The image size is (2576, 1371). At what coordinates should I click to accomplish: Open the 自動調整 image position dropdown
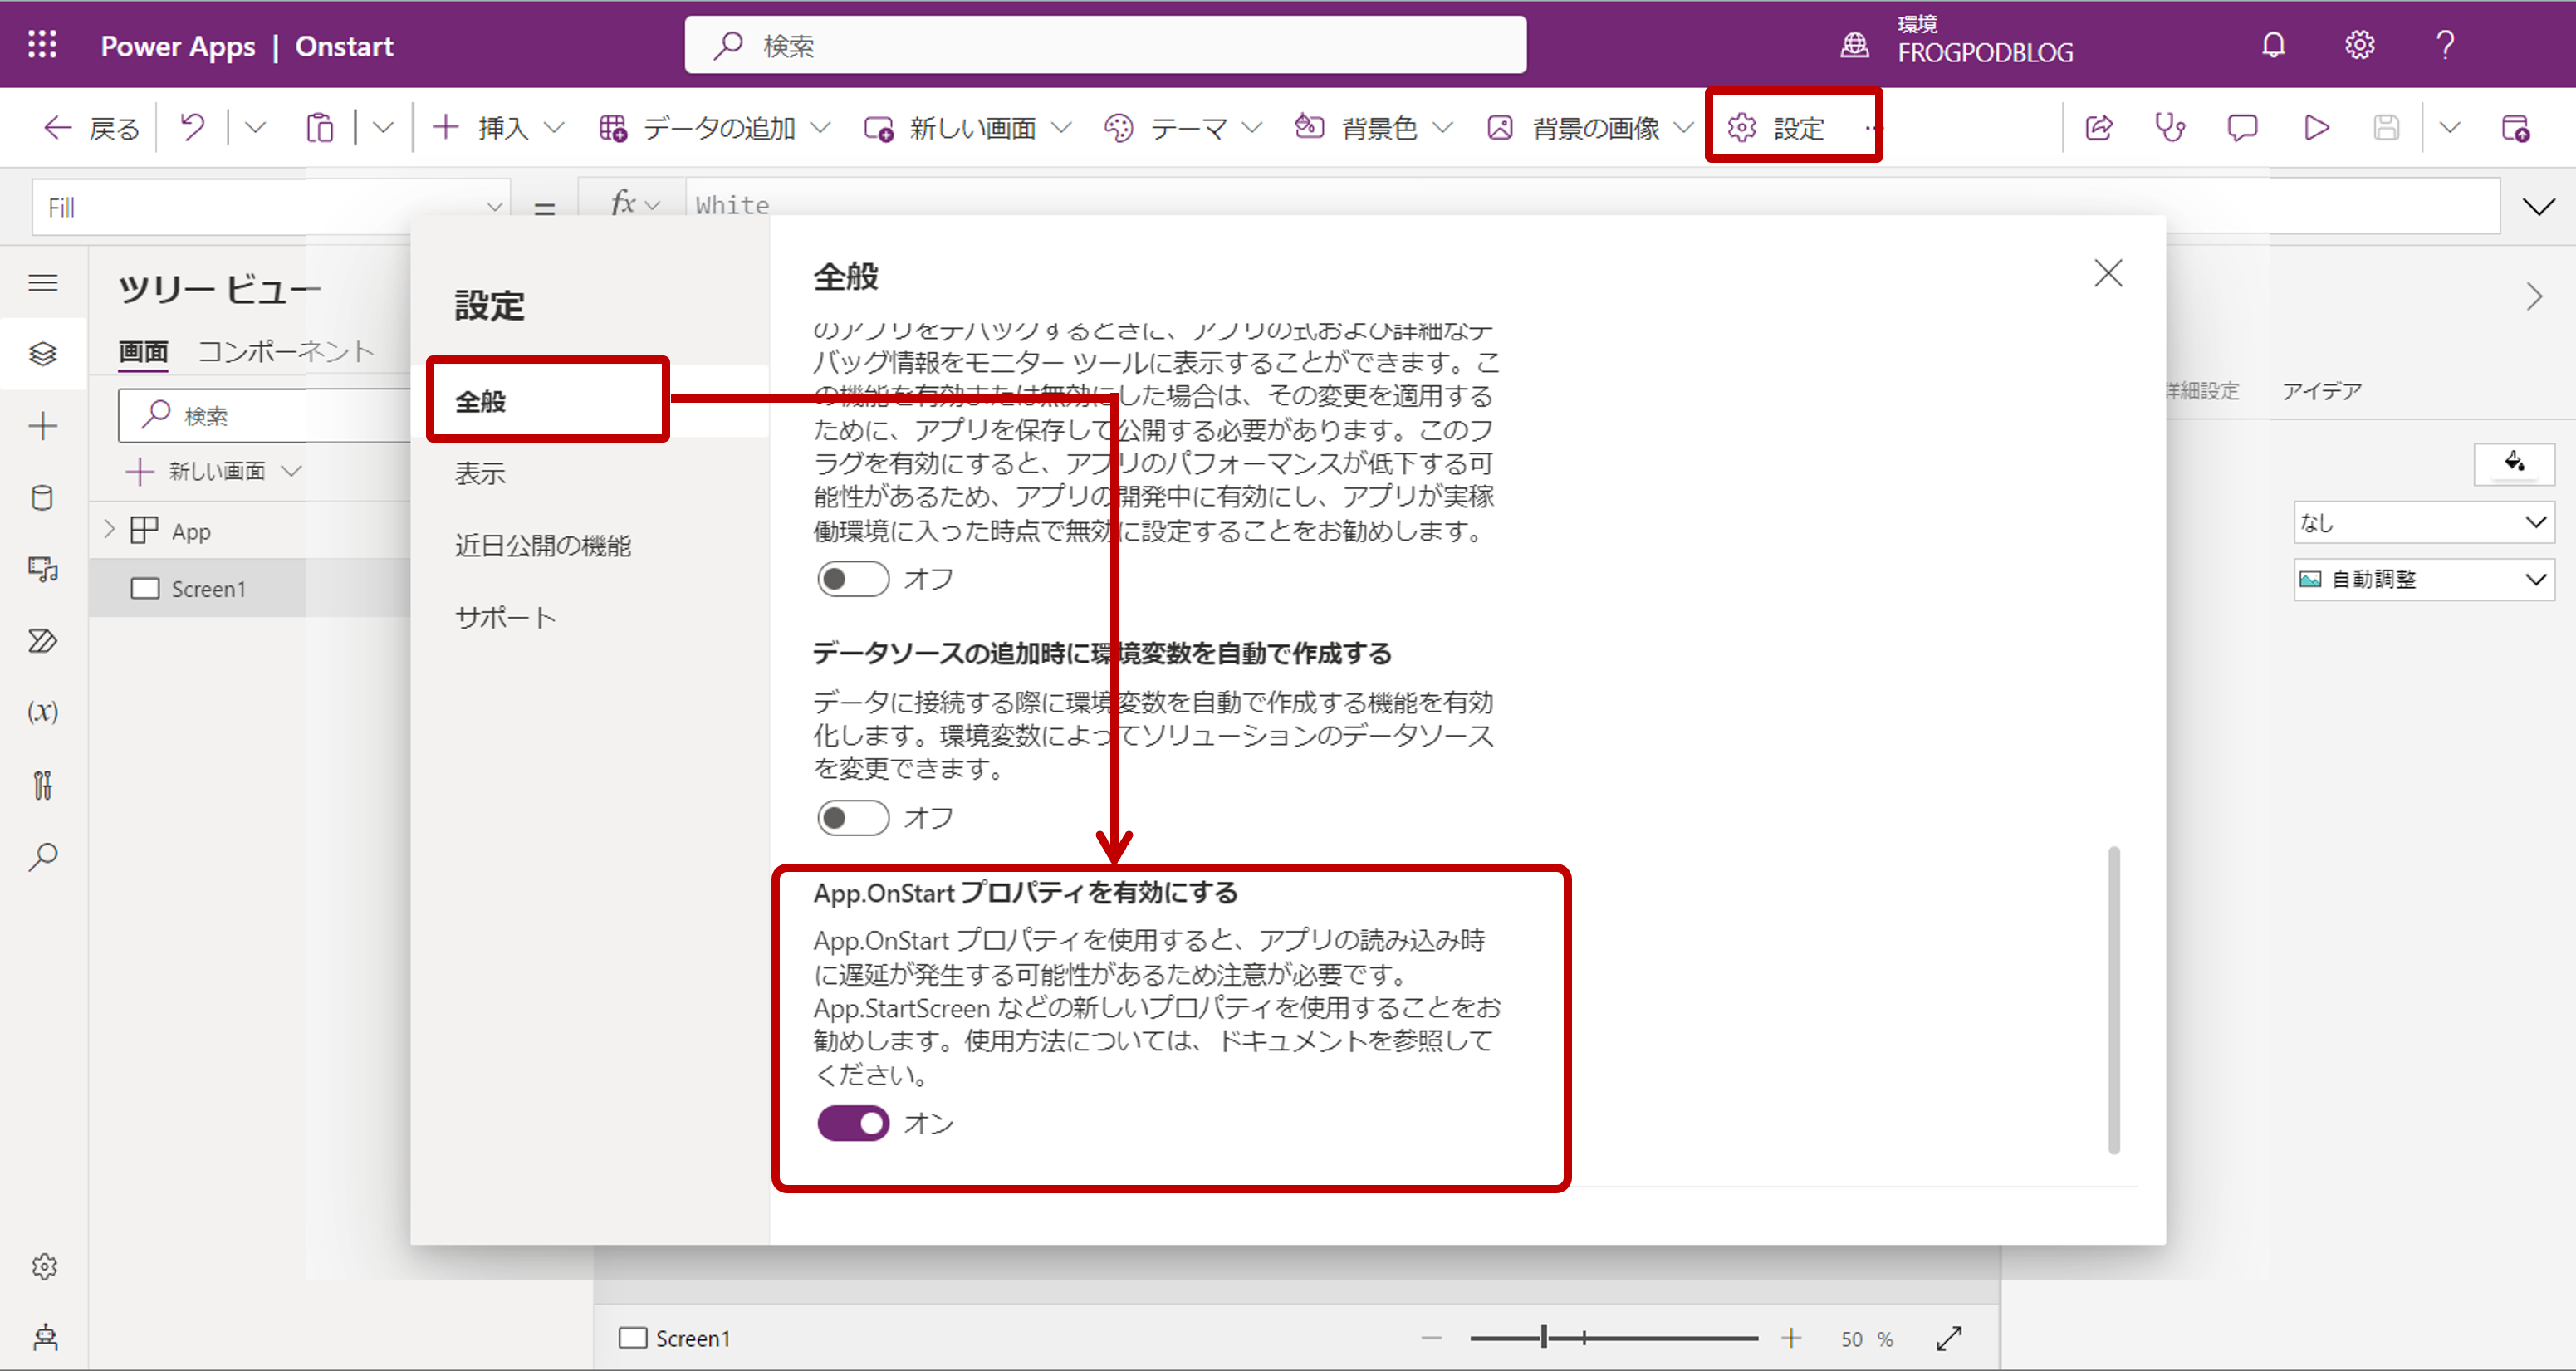(x=2423, y=579)
